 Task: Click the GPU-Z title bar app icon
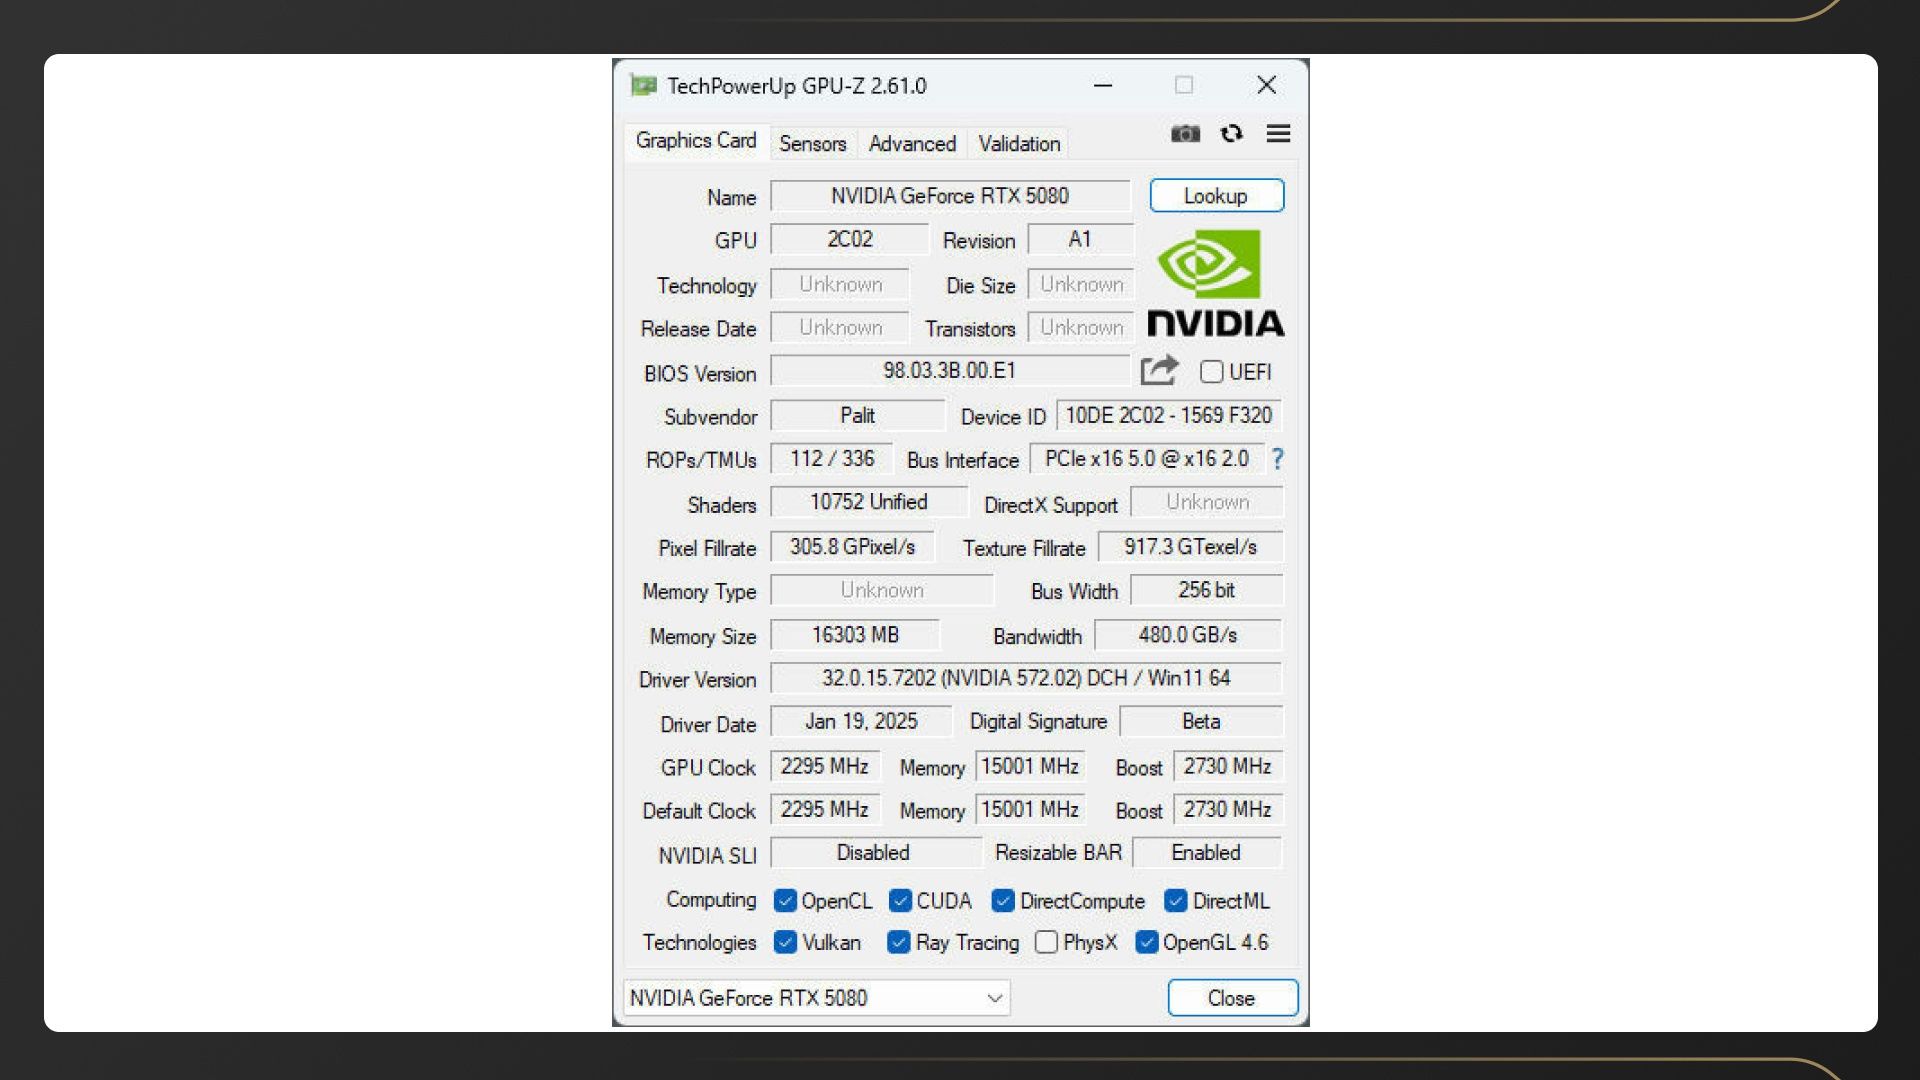tap(643, 86)
